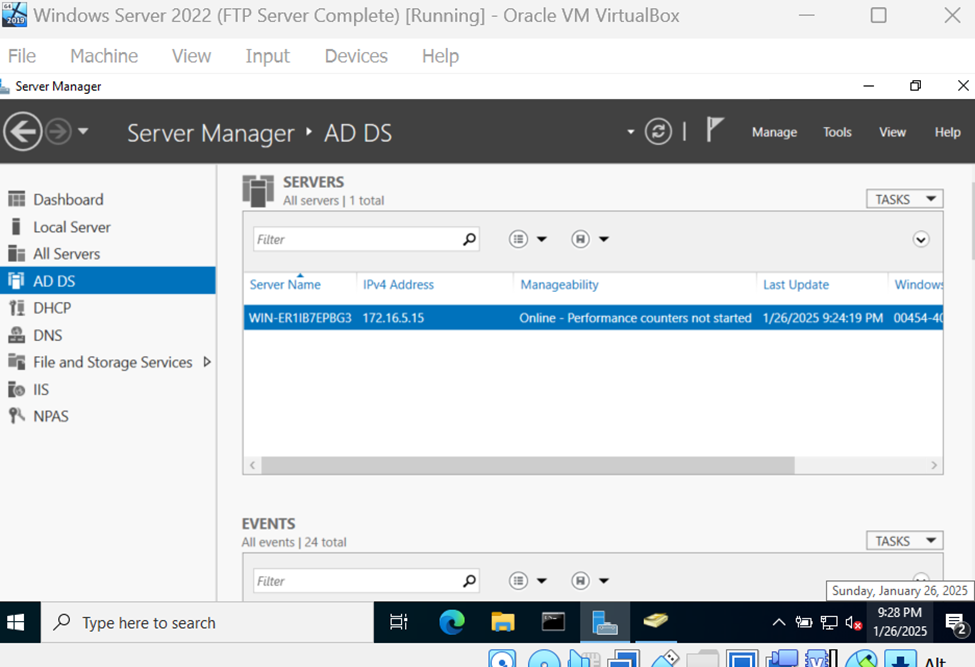Screen dimensions: 975x667
Task: Click Server Manager taskbar icon
Action: (x=604, y=622)
